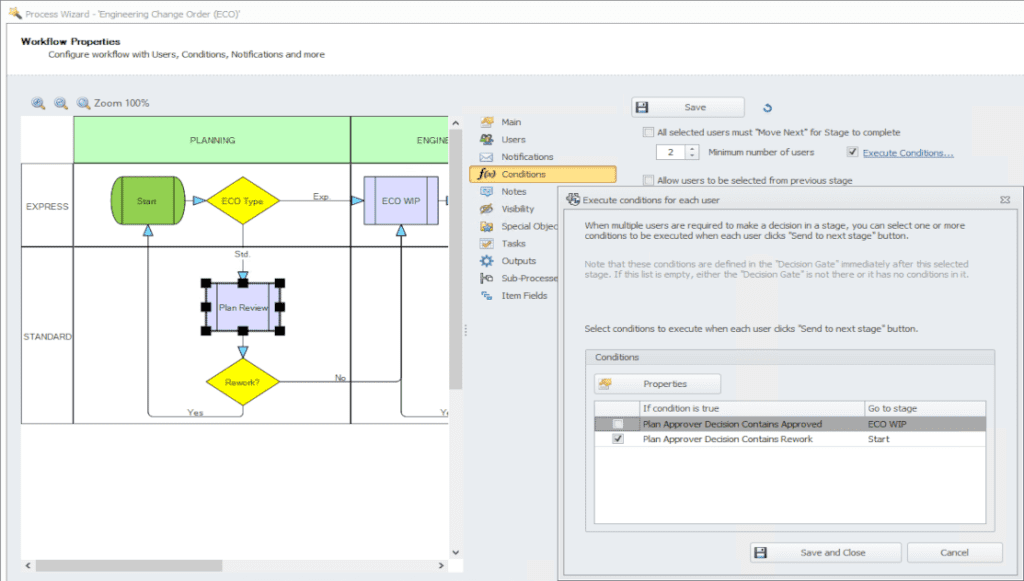This screenshot has width=1024, height=581.
Task: Click the Outputs gear icon
Action: [x=487, y=260]
